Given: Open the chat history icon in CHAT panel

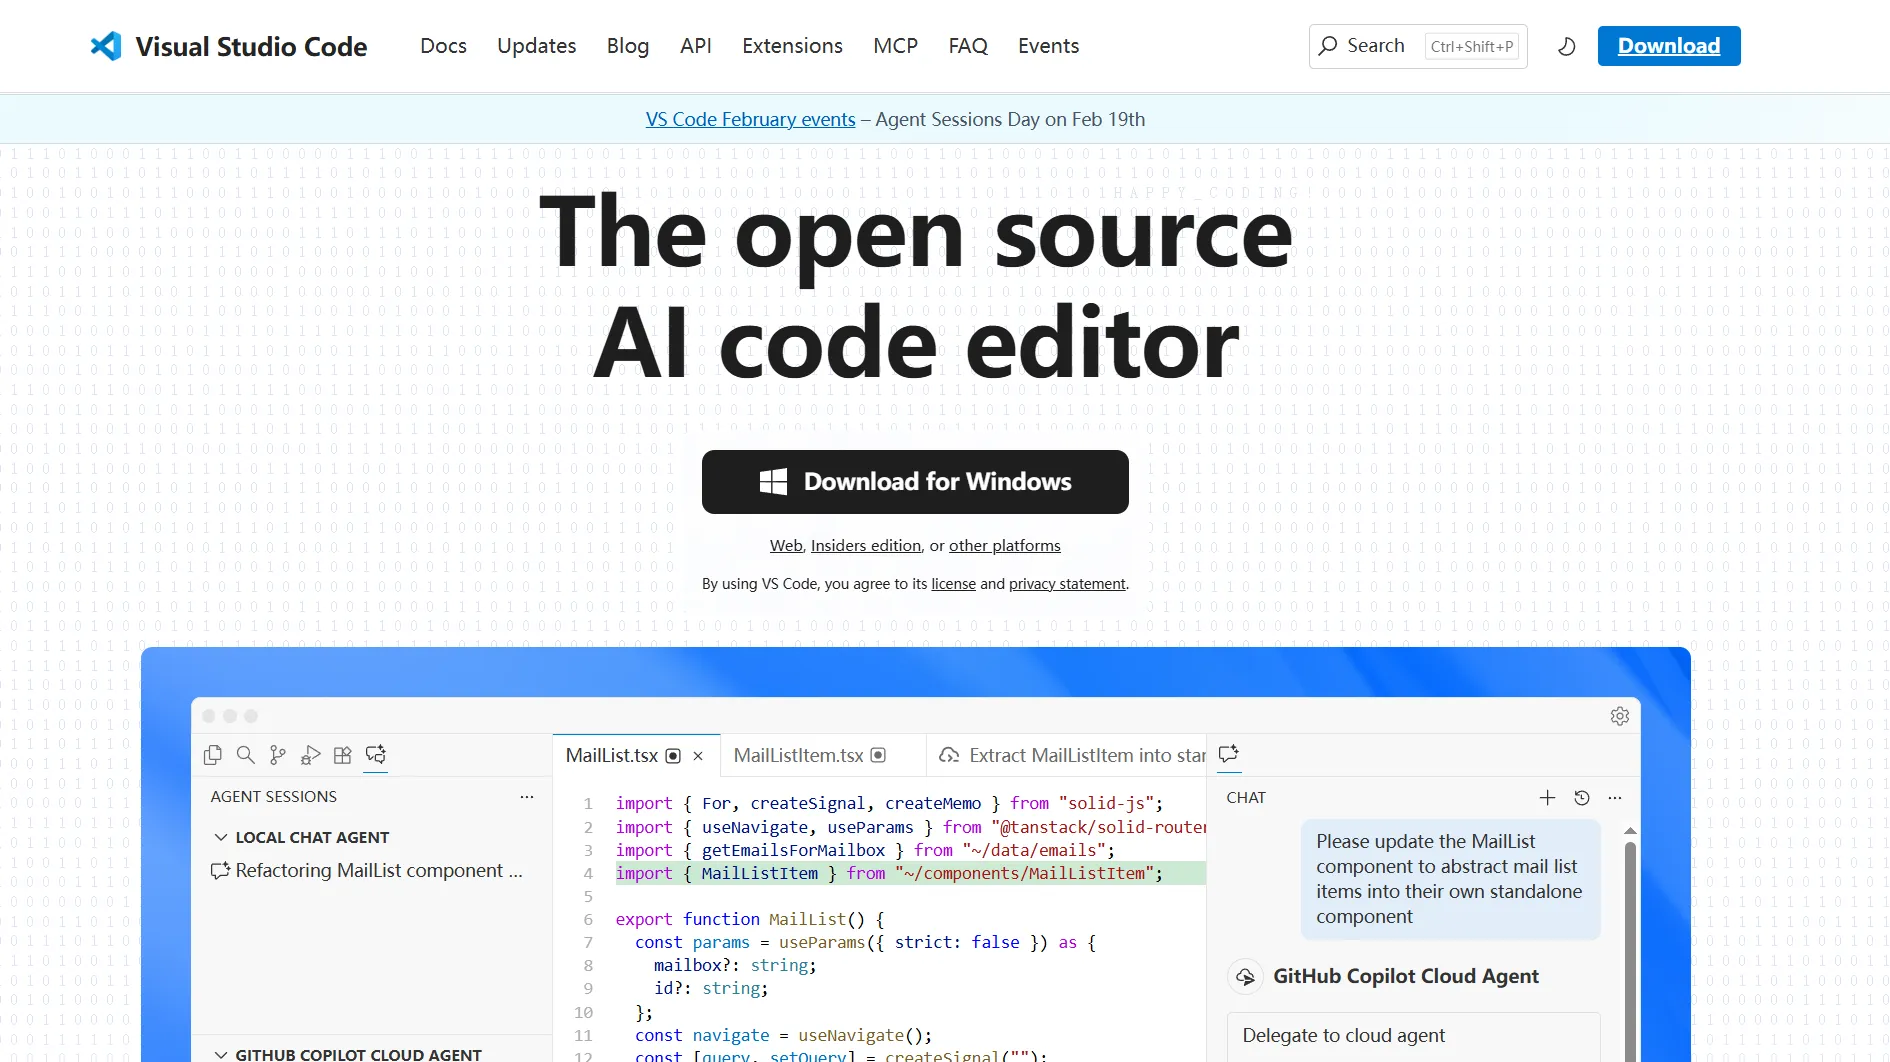Looking at the screenshot, I should [1582, 798].
